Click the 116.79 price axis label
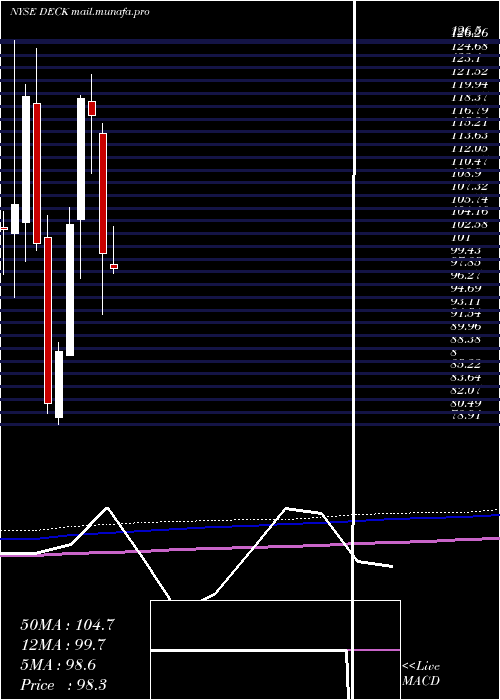Screen dimensions: 500x700 (x=470, y=110)
